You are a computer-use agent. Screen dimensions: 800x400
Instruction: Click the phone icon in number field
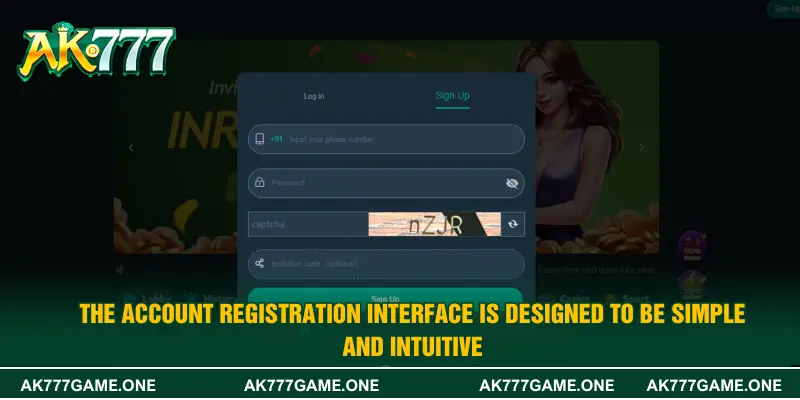pyautogui.click(x=259, y=139)
